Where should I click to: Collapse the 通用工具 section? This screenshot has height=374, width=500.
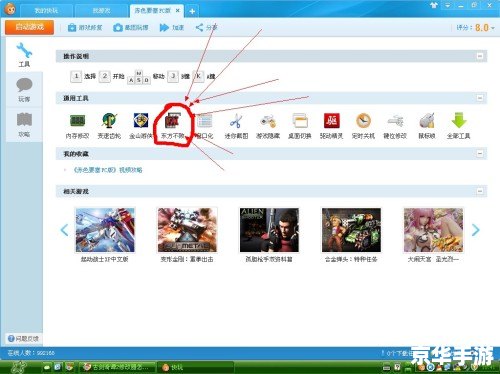(480, 98)
